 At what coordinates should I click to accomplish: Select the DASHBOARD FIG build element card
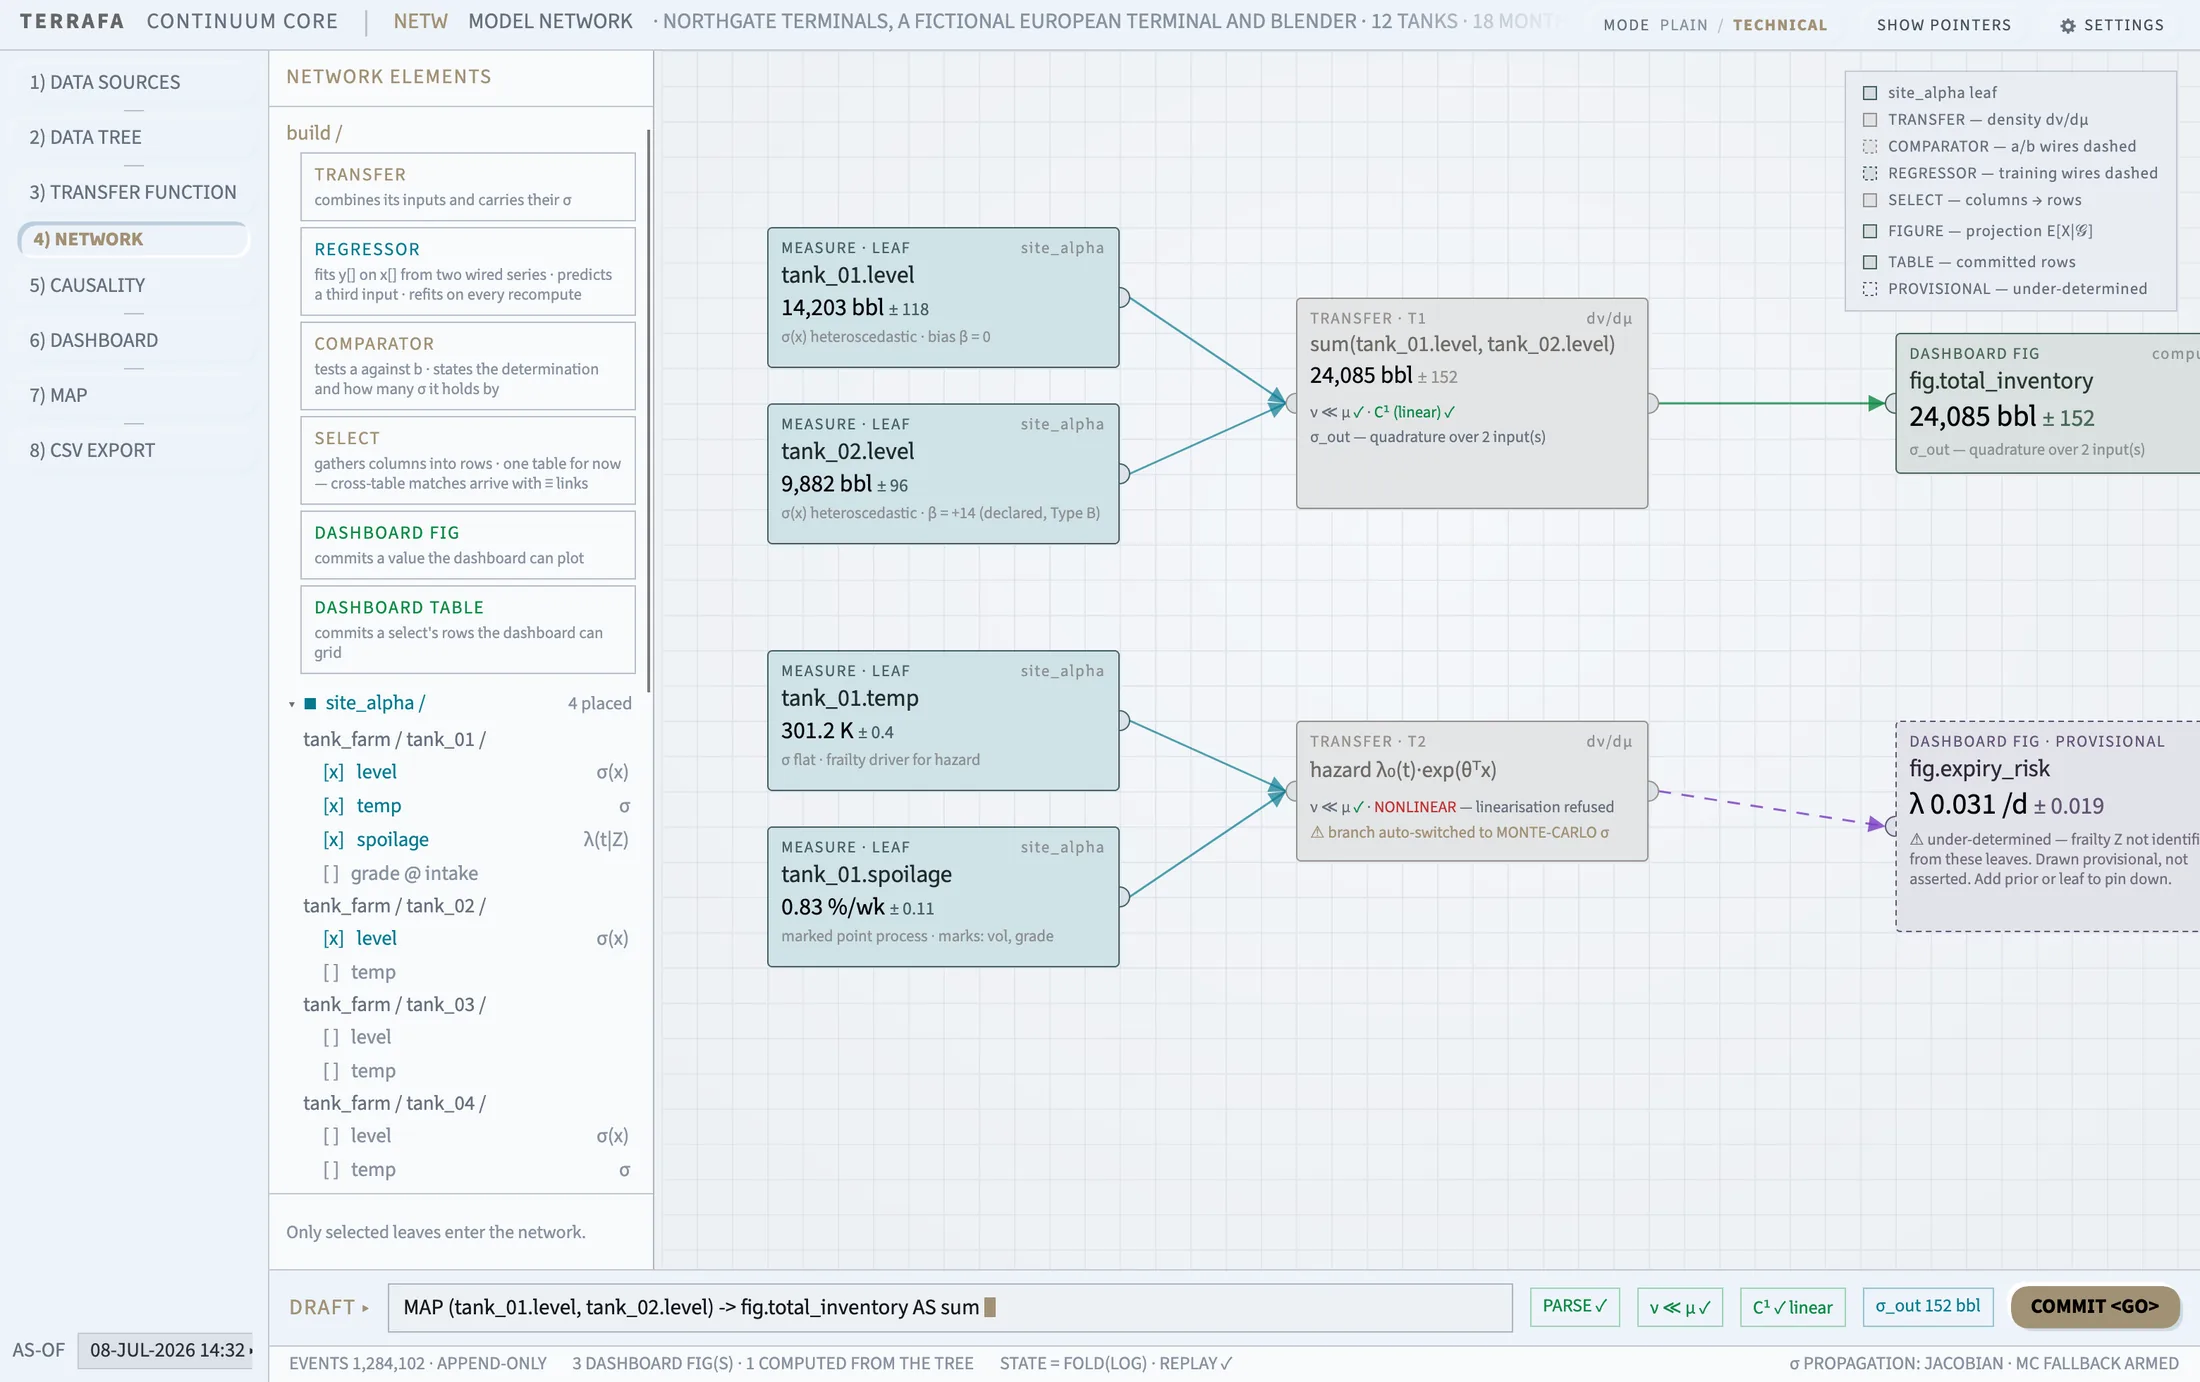468,545
